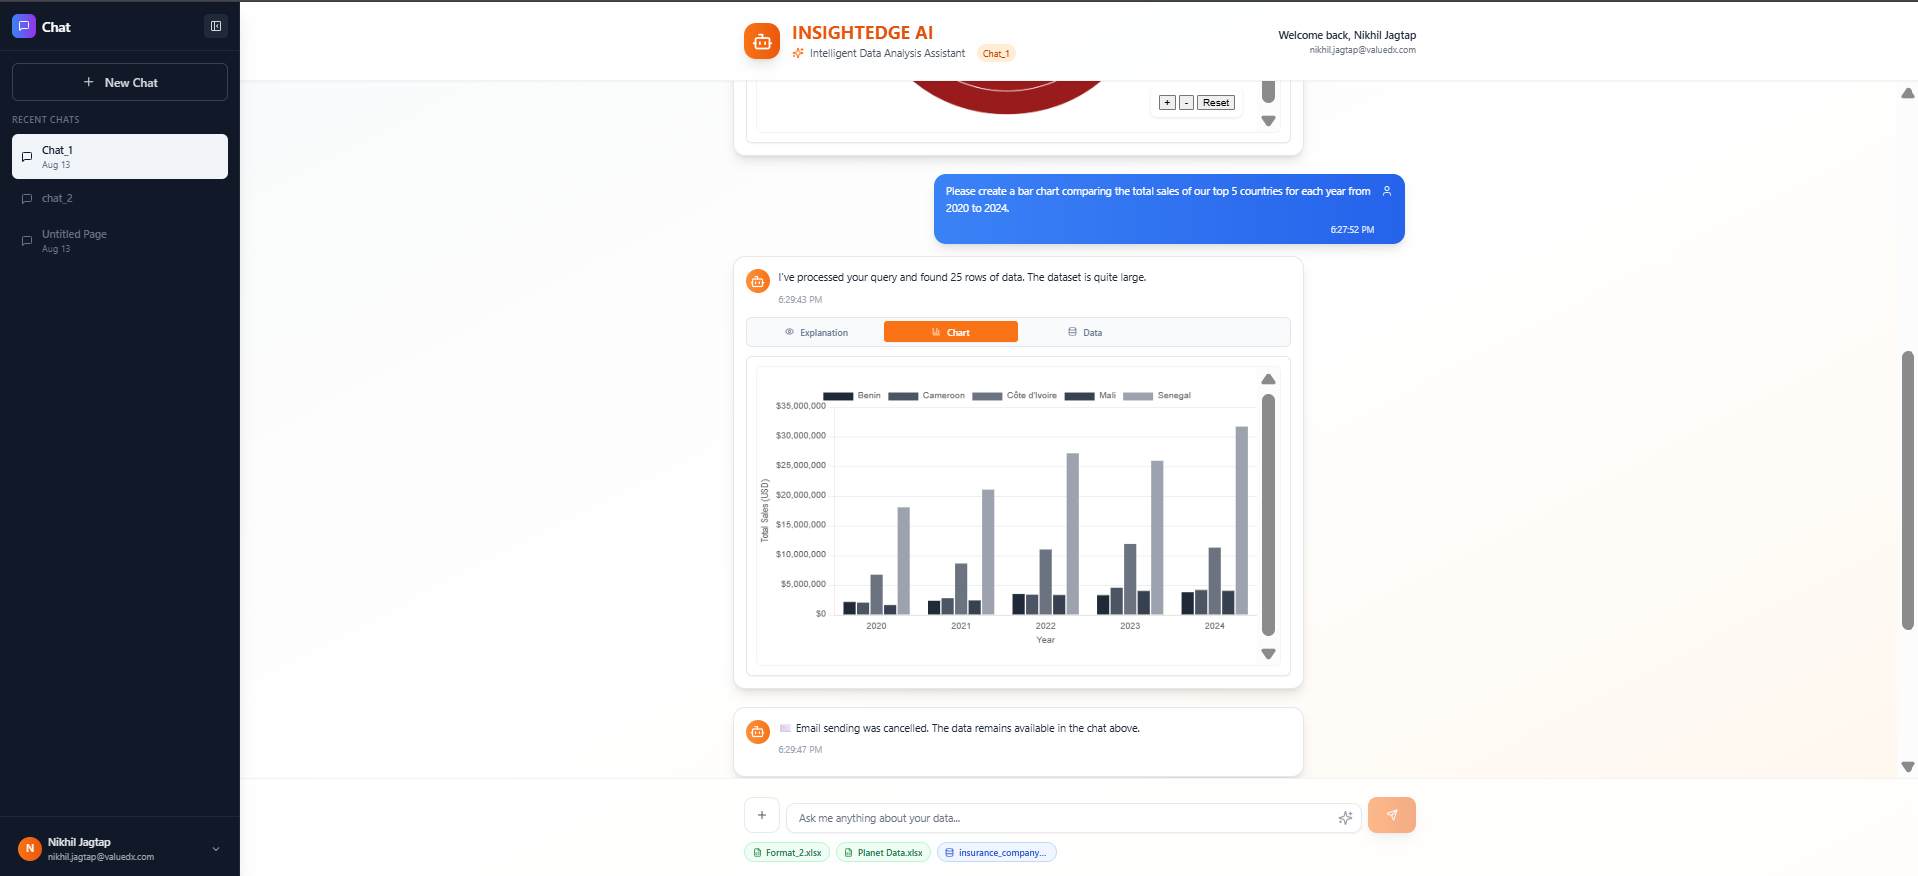Click the page scroll down arrow
The width and height of the screenshot is (1918, 876).
(x=1908, y=767)
